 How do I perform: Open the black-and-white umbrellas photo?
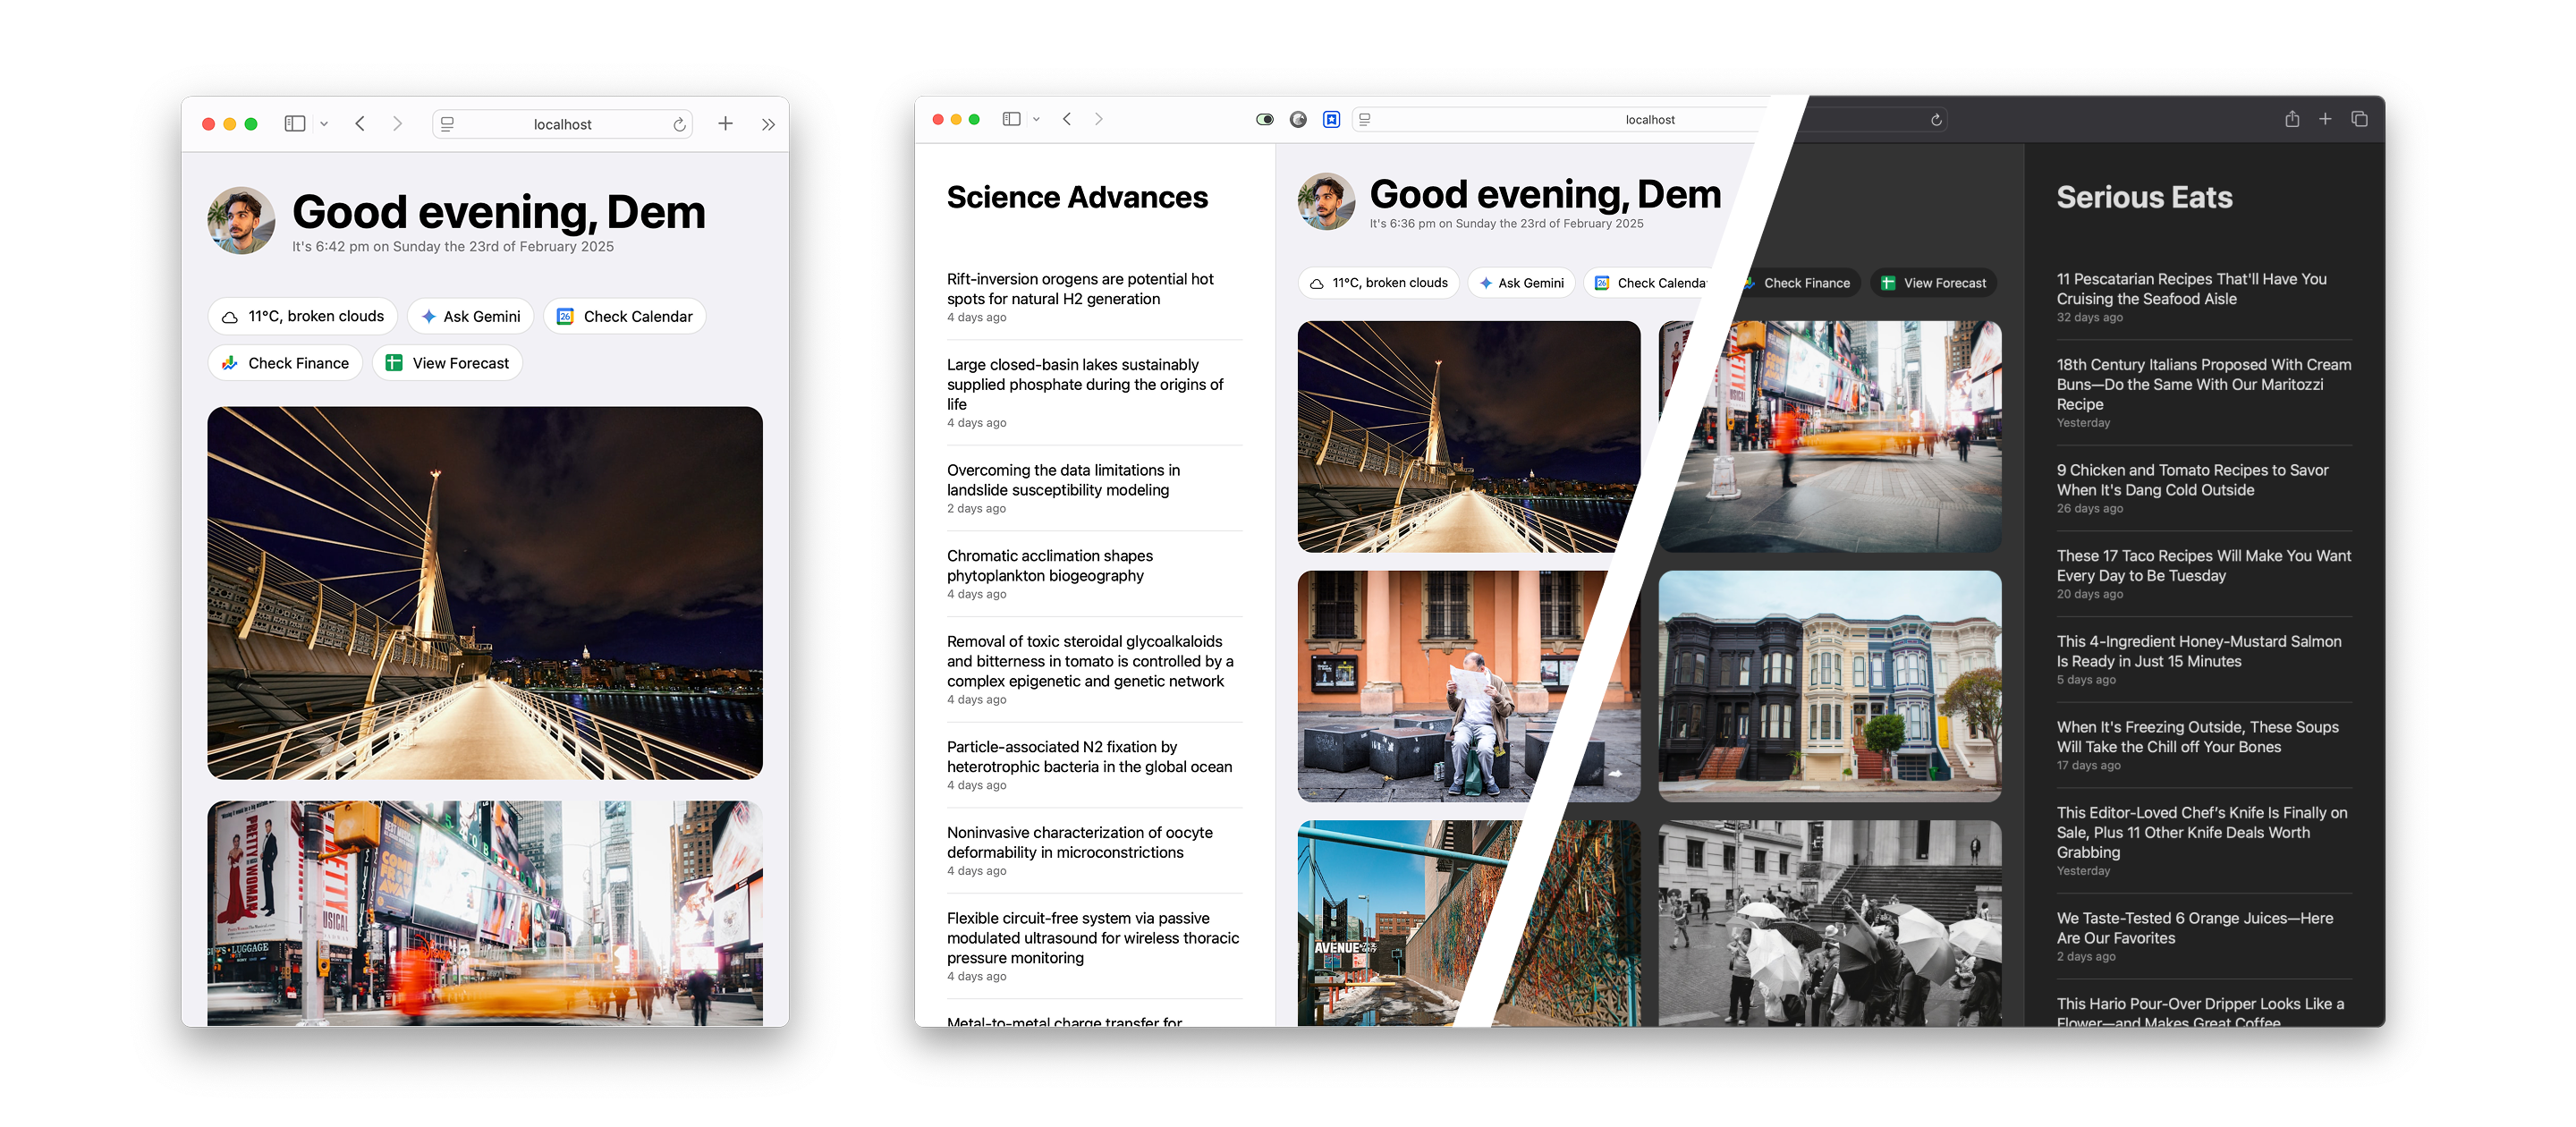[x=1830, y=923]
